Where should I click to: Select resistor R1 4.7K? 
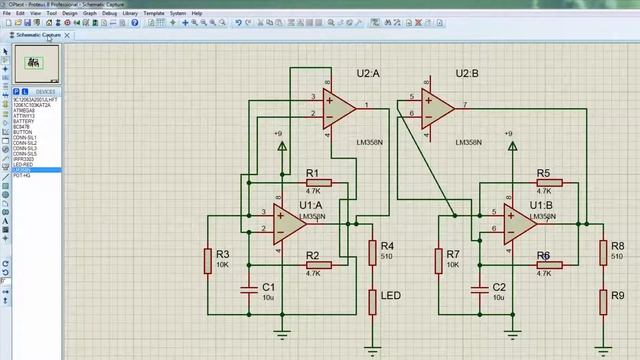pyautogui.click(x=319, y=183)
